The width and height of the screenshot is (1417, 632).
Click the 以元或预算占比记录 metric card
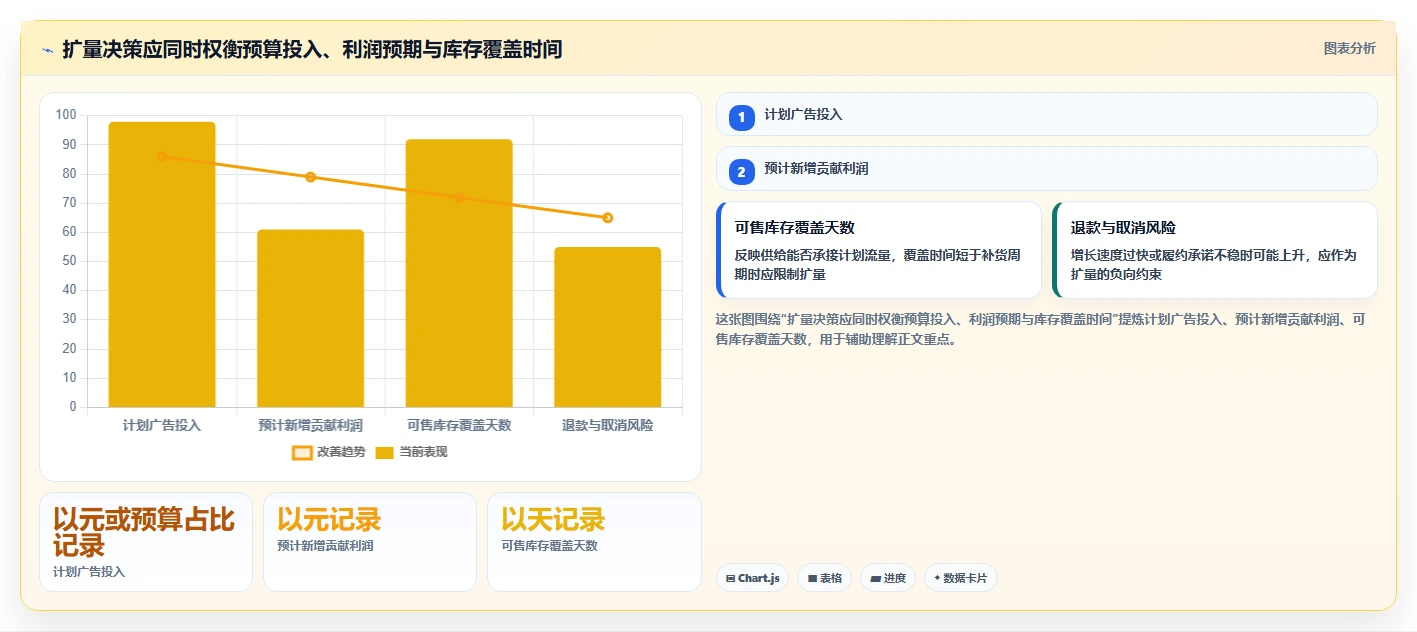146,542
